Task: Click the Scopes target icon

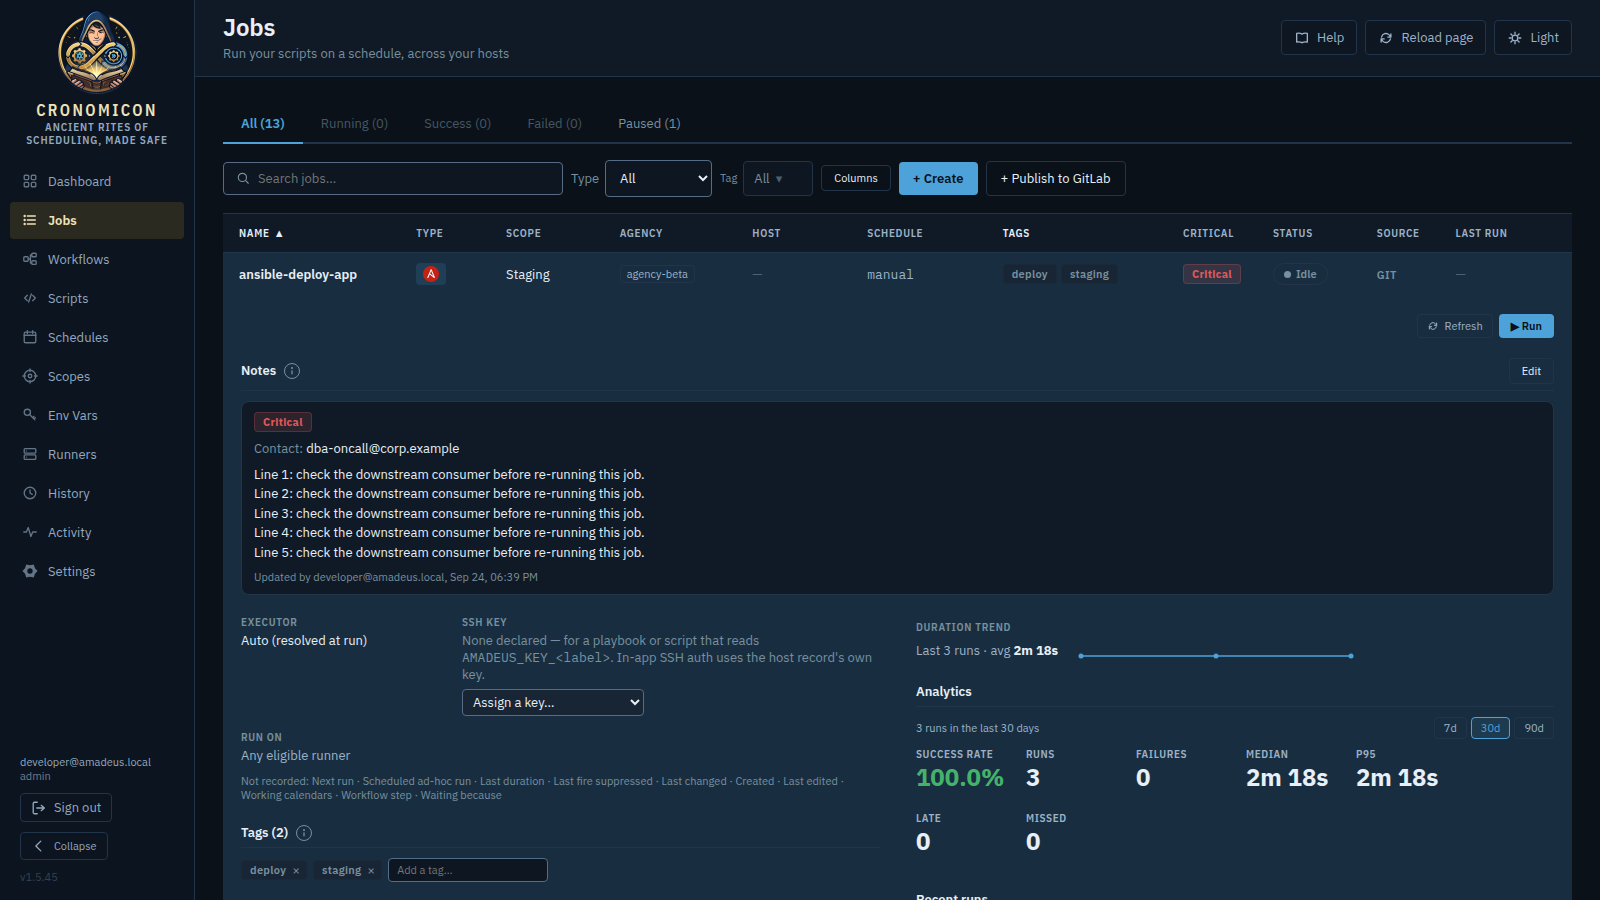Action: (30, 376)
